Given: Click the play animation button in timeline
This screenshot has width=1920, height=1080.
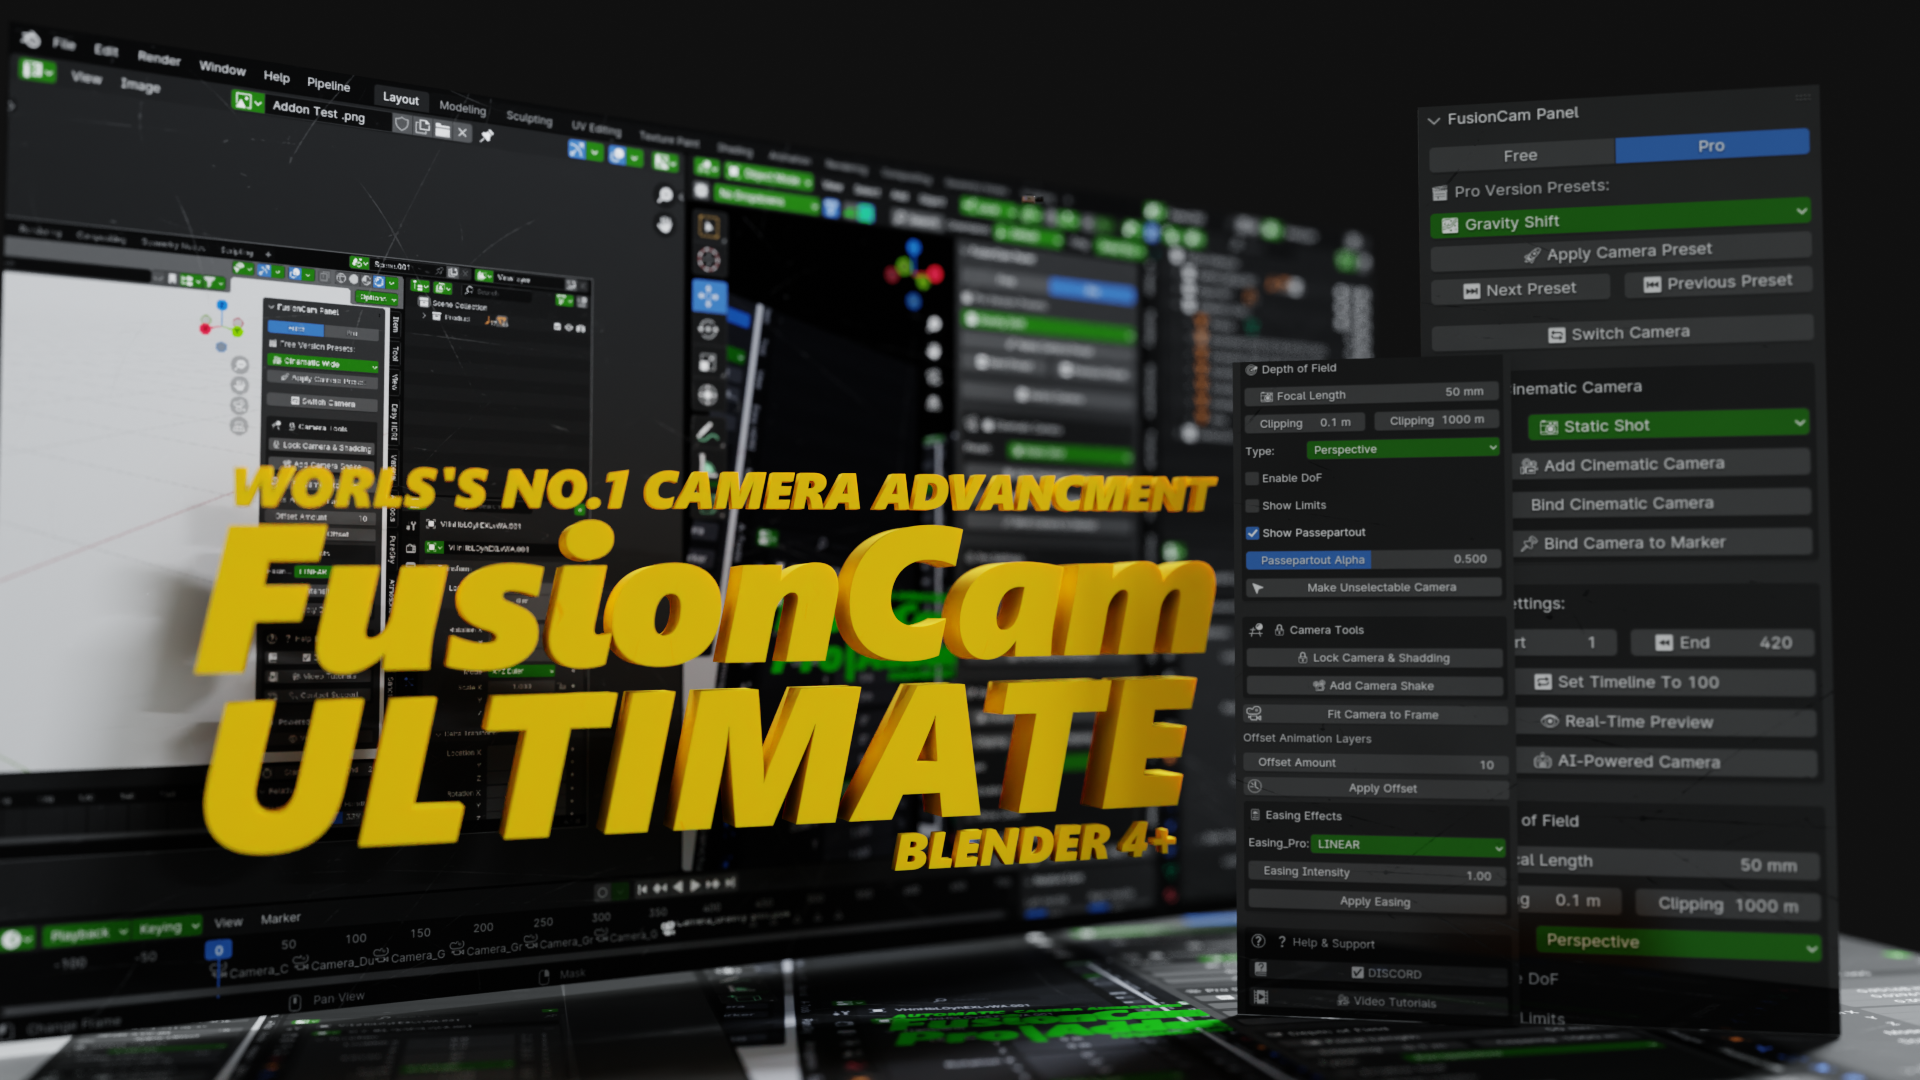Looking at the screenshot, I should 695,886.
